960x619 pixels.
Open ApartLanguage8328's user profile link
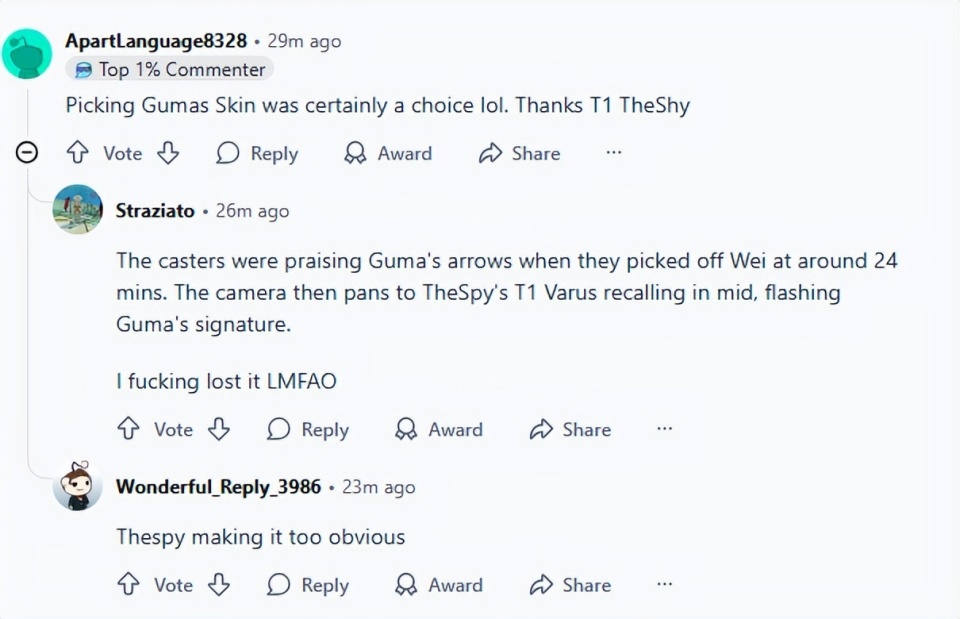[x=156, y=41]
